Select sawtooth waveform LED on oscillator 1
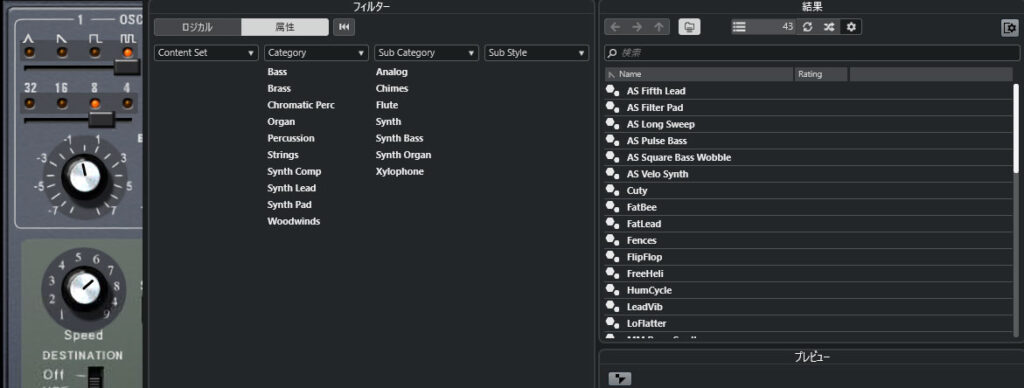The height and width of the screenshot is (388, 1024). click(x=62, y=52)
